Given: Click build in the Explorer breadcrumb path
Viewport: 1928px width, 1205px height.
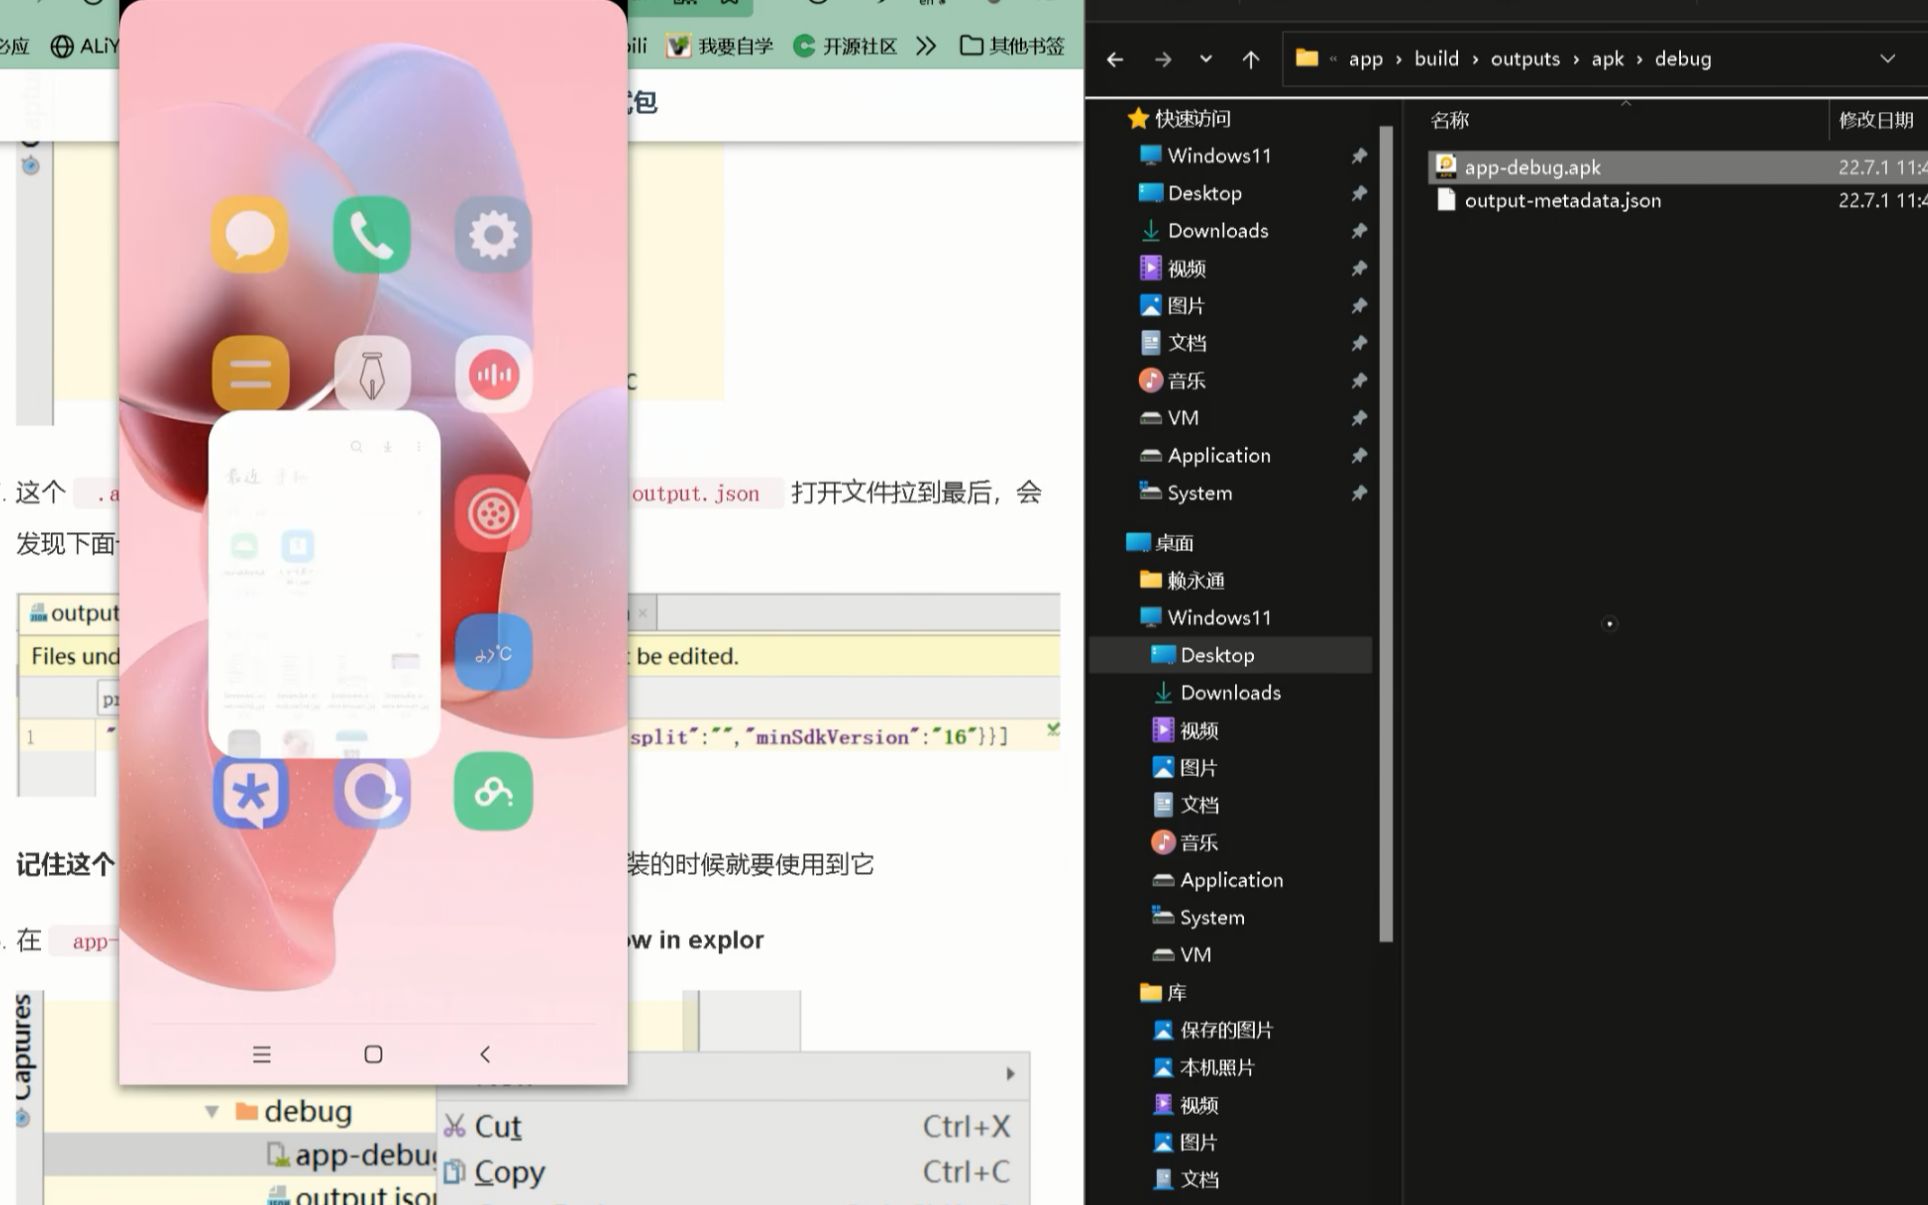Looking at the screenshot, I should click(1437, 58).
